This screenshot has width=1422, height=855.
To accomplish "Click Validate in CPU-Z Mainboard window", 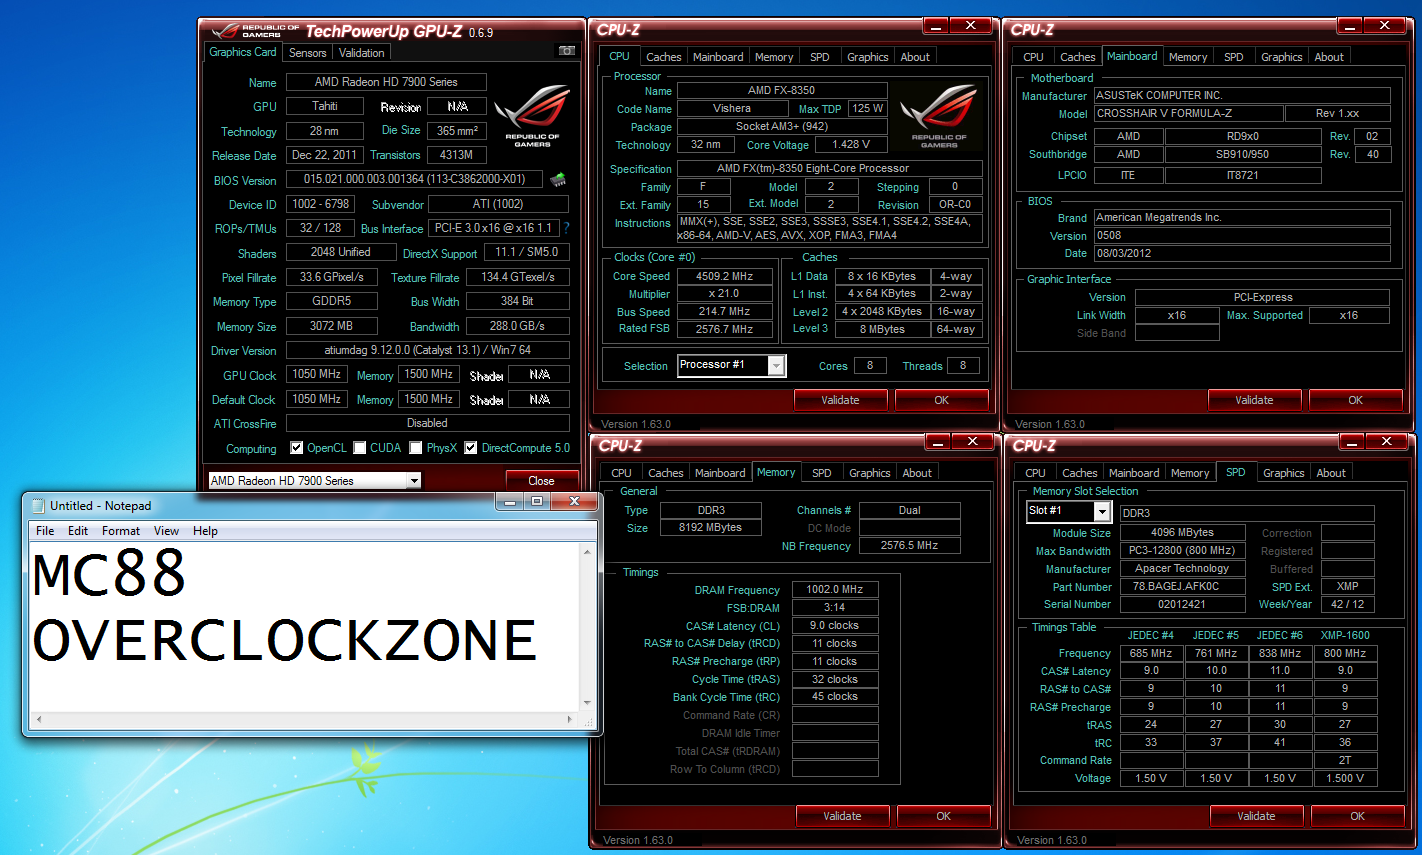I will tap(1254, 400).
